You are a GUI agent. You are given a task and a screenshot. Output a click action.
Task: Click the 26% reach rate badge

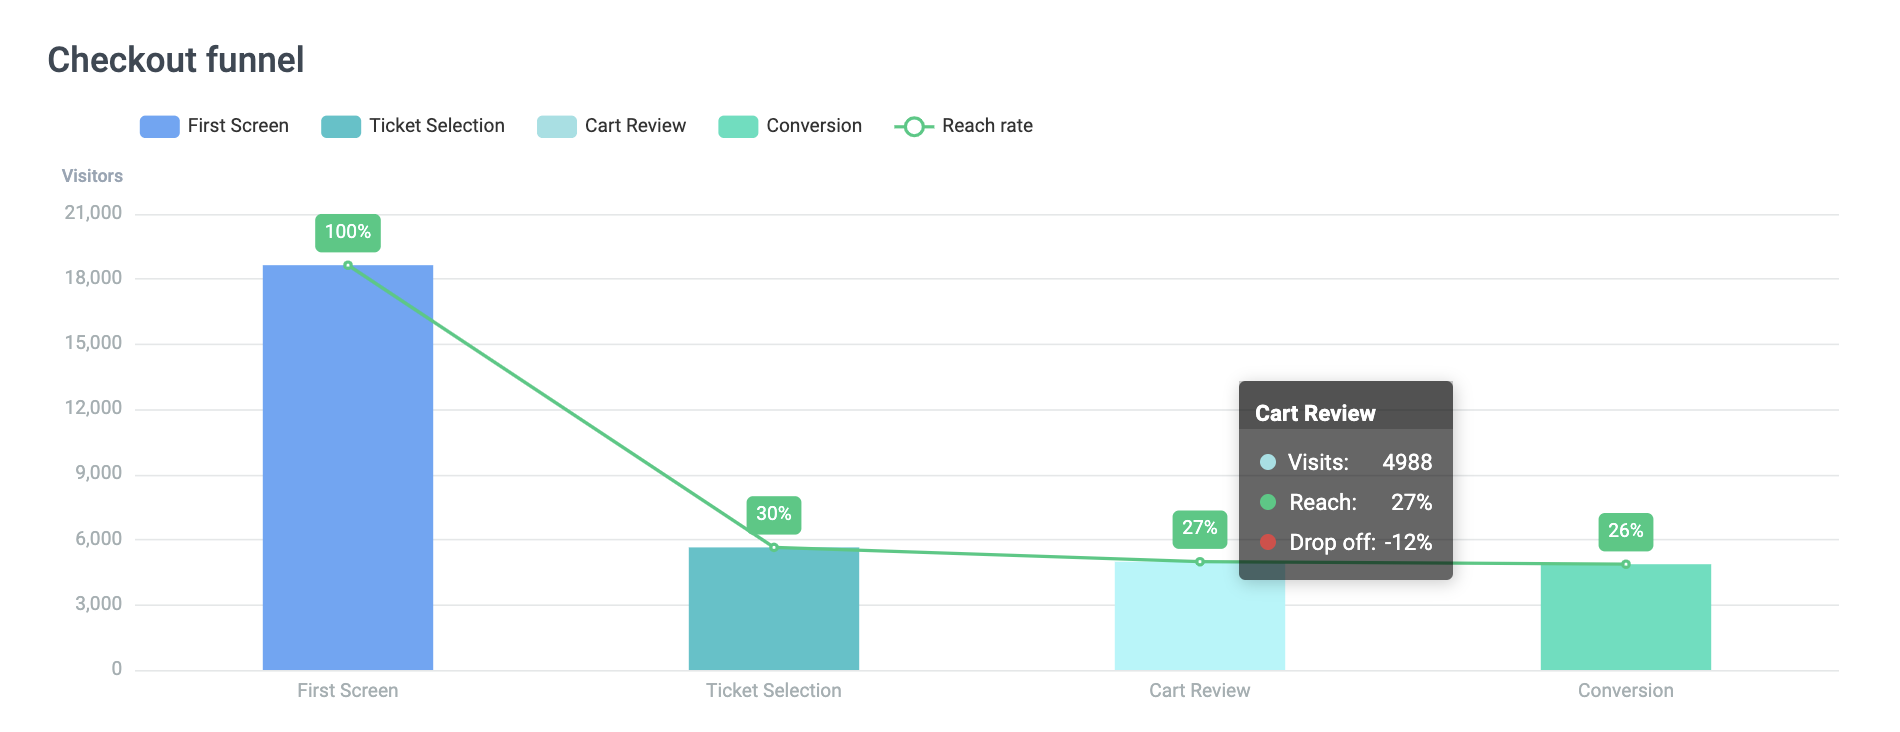pos(1626,531)
